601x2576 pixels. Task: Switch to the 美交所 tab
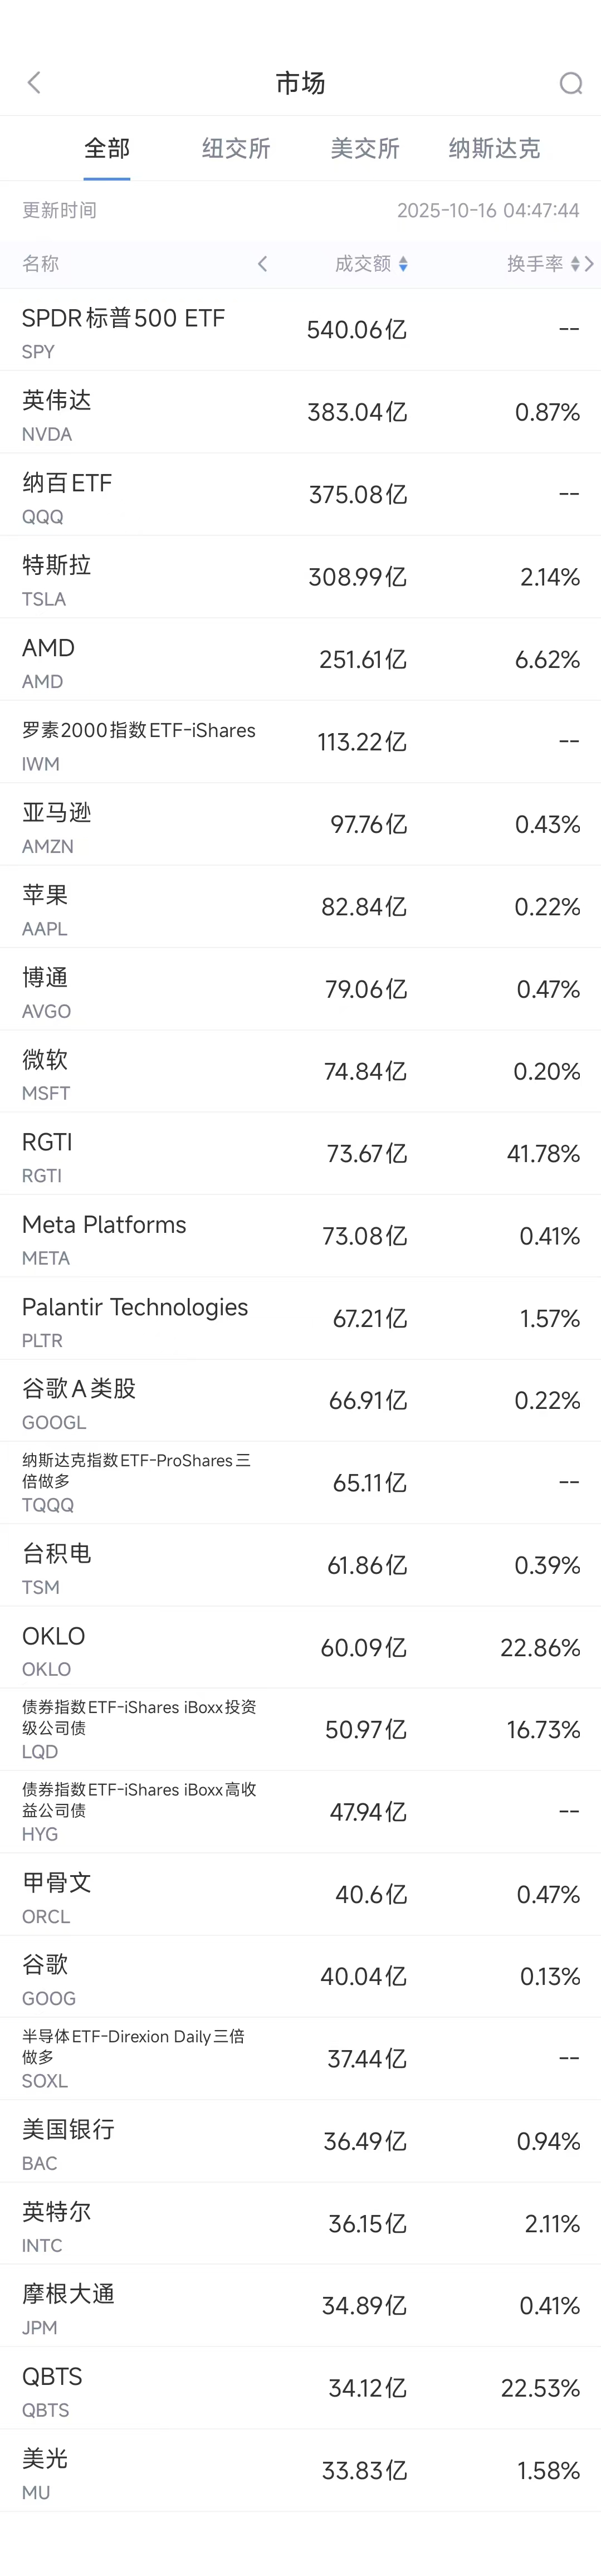coord(365,149)
